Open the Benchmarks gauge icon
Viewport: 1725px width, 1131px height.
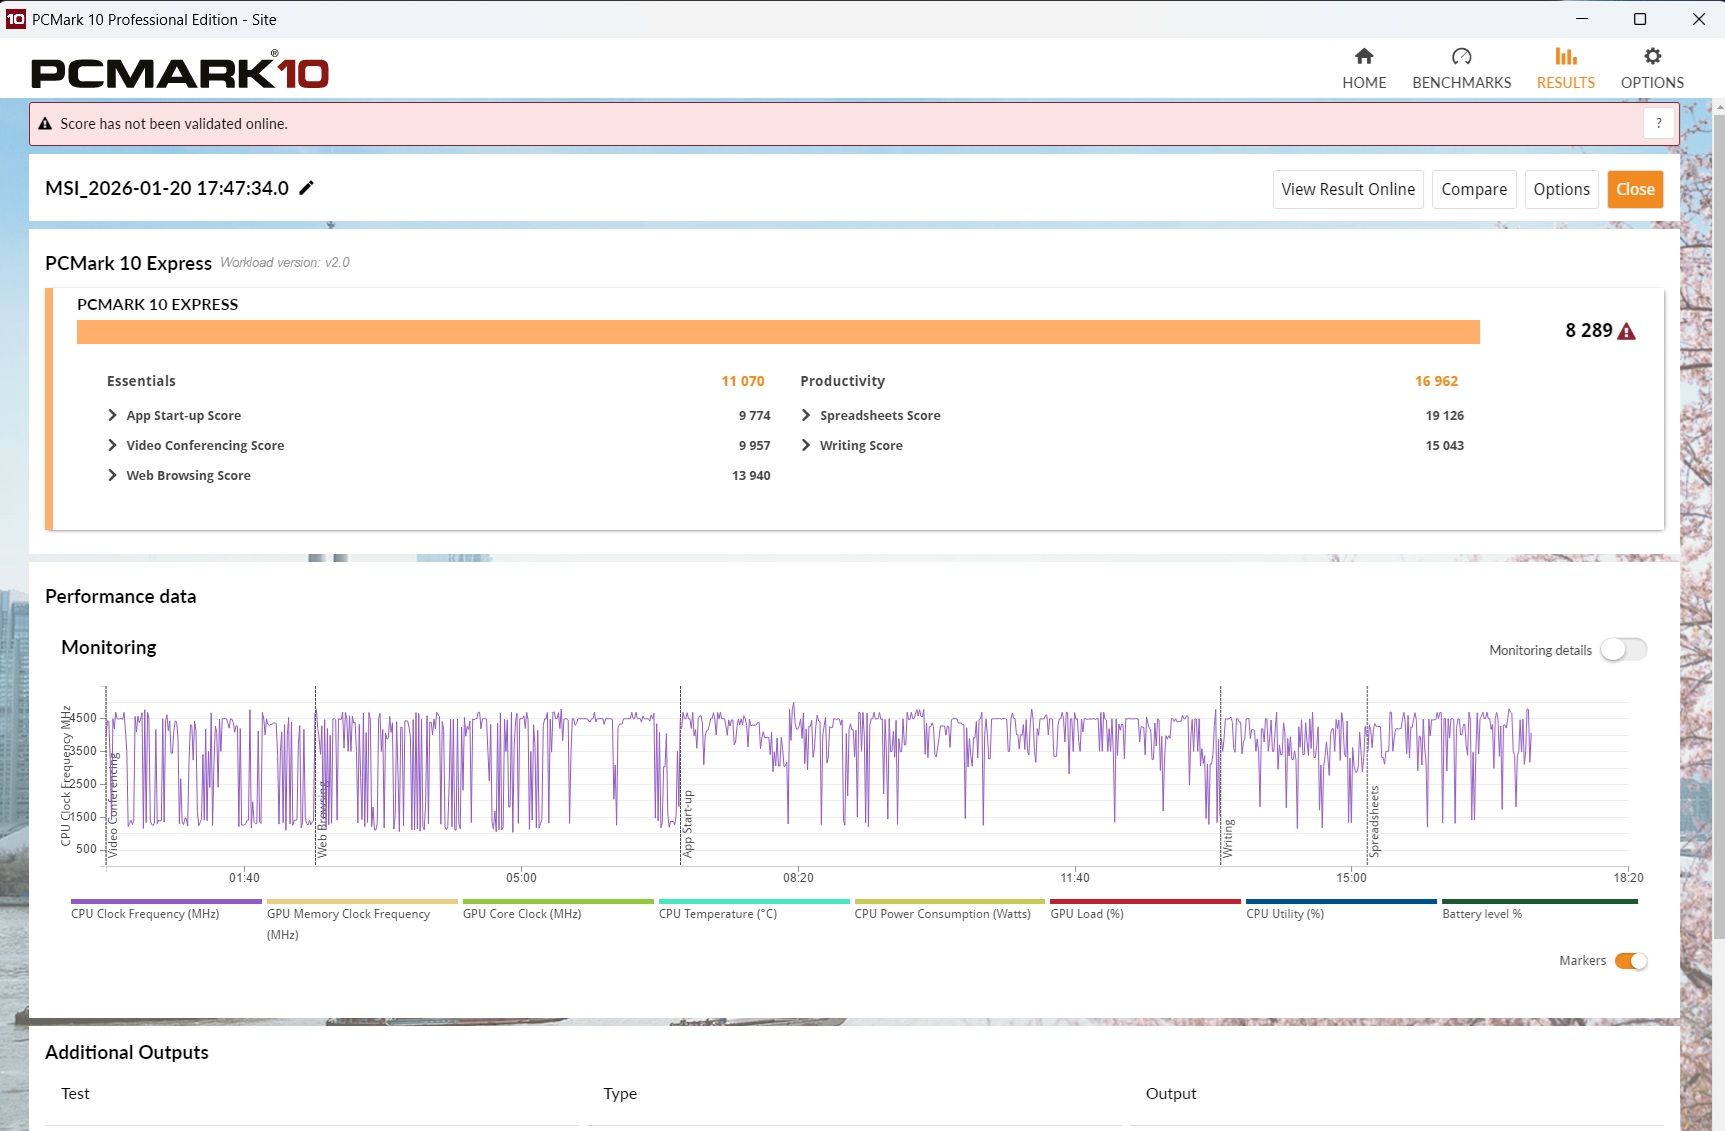coord(1461,57)
